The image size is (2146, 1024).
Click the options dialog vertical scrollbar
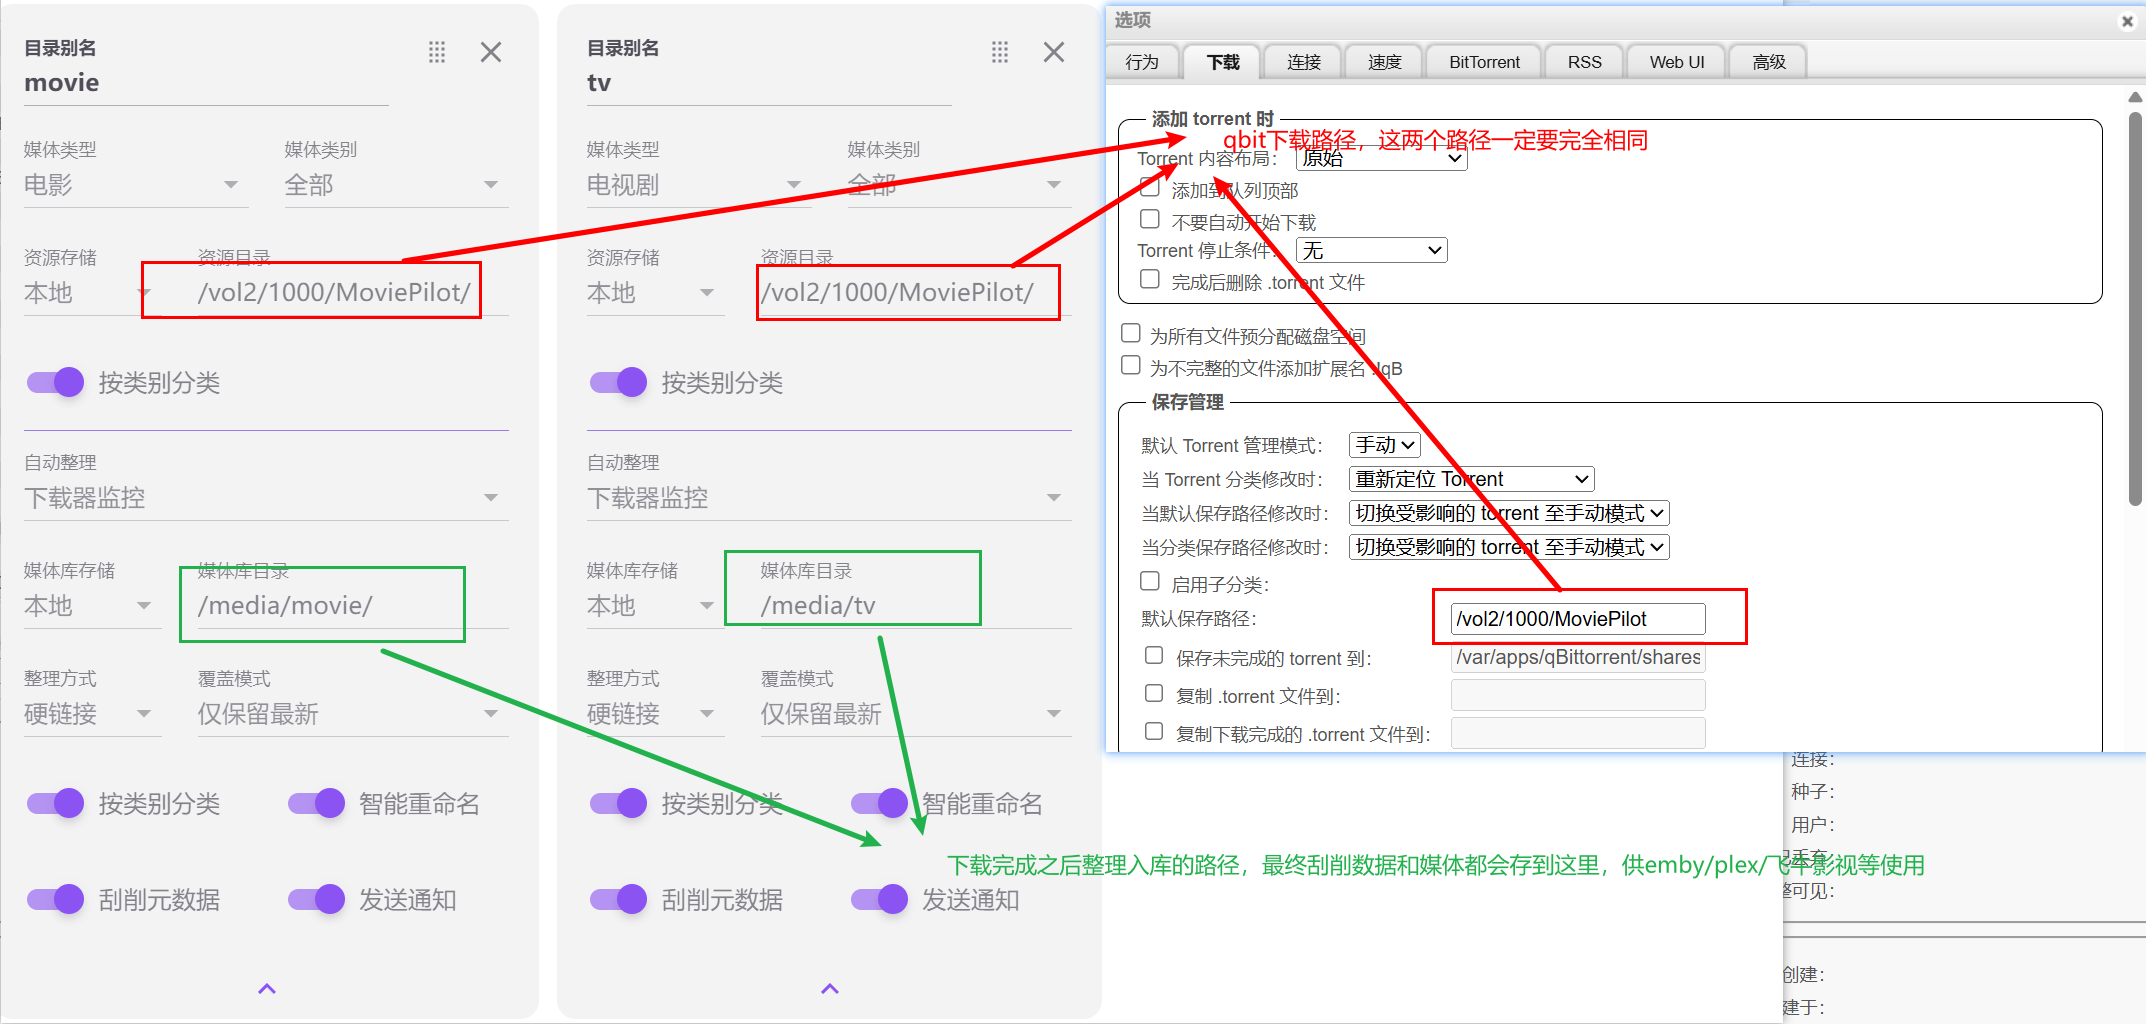[2135, 300]
